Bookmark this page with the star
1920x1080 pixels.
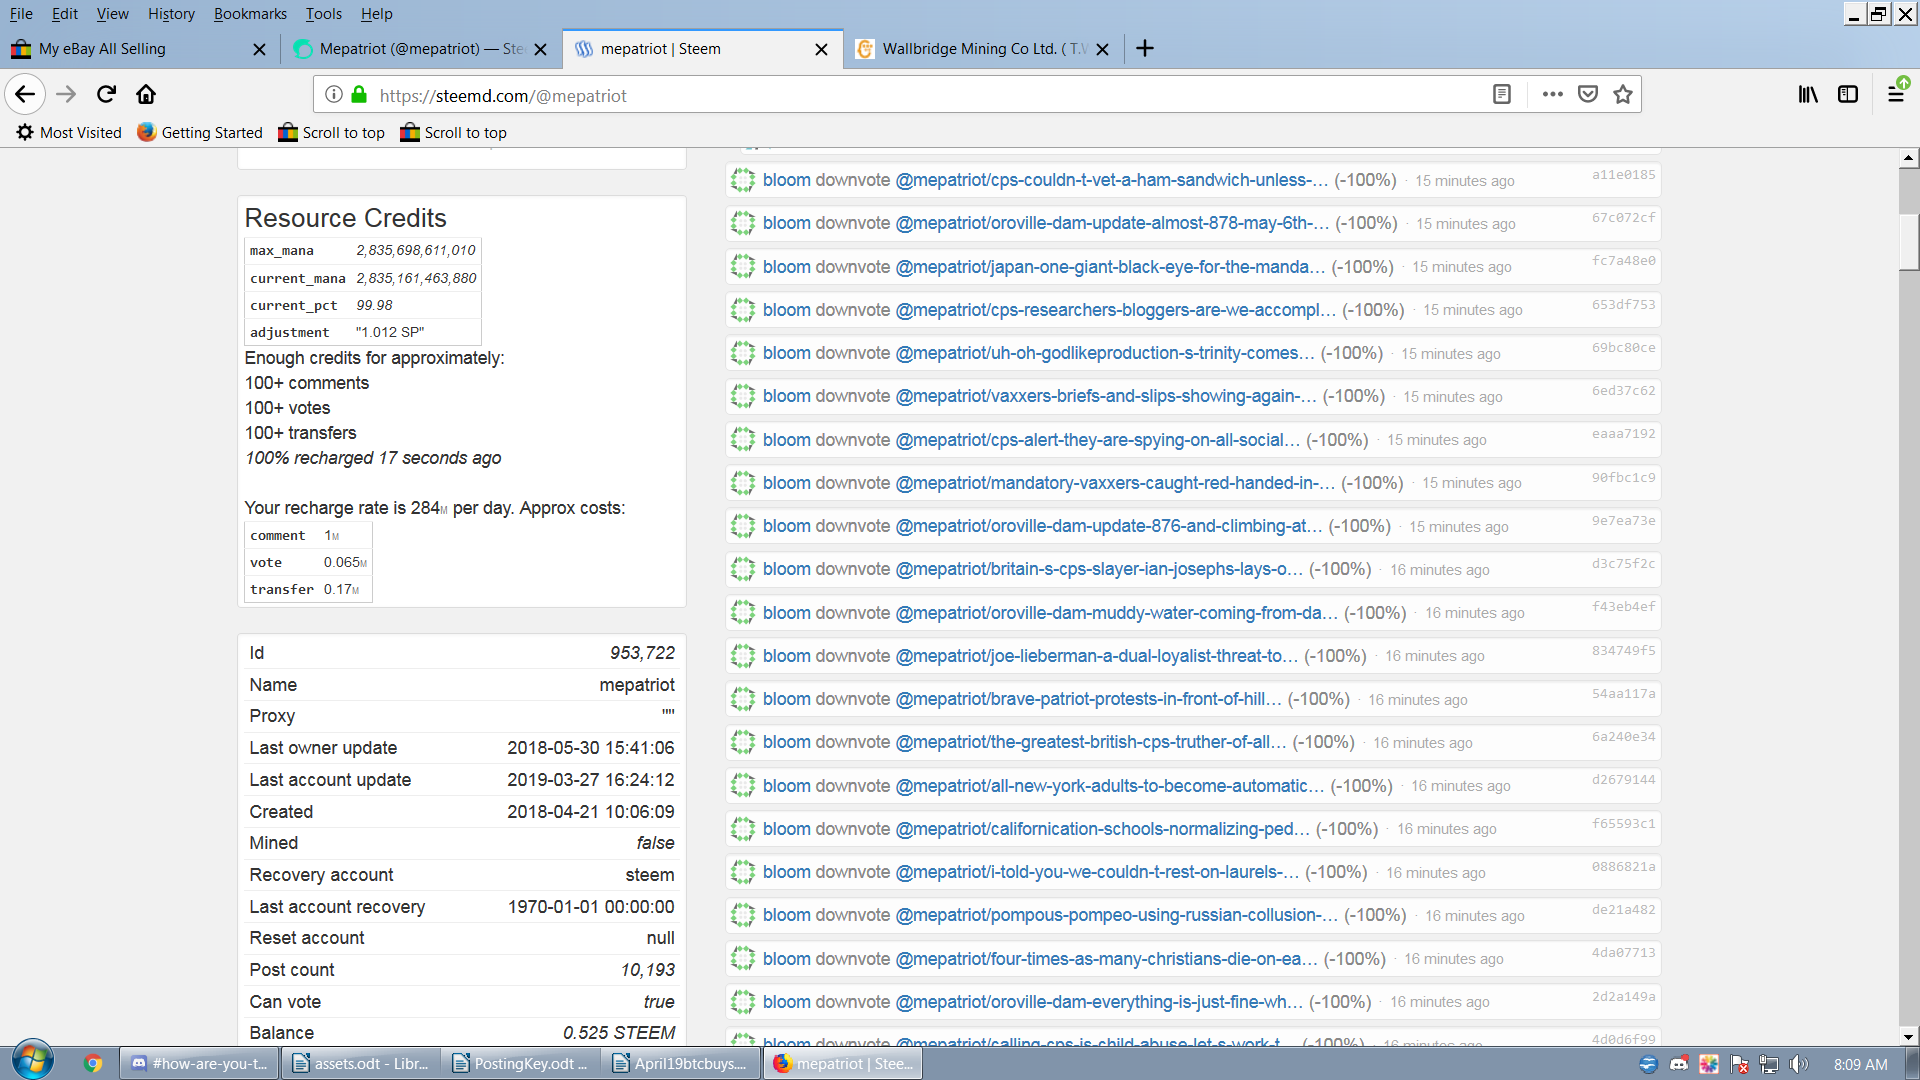pyautogui.click(x=1622, y=94)
